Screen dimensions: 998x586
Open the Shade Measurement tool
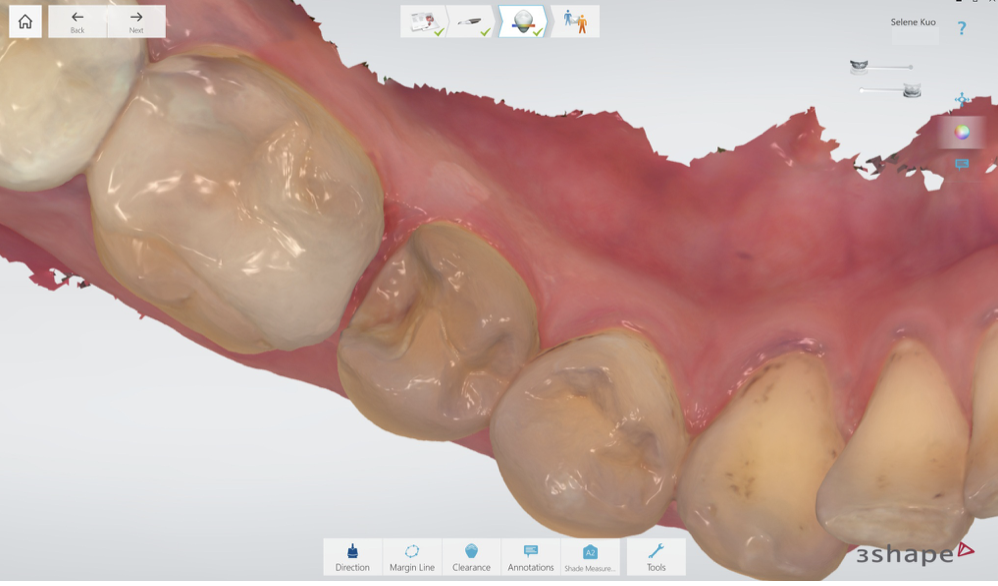tap(590, 557)
